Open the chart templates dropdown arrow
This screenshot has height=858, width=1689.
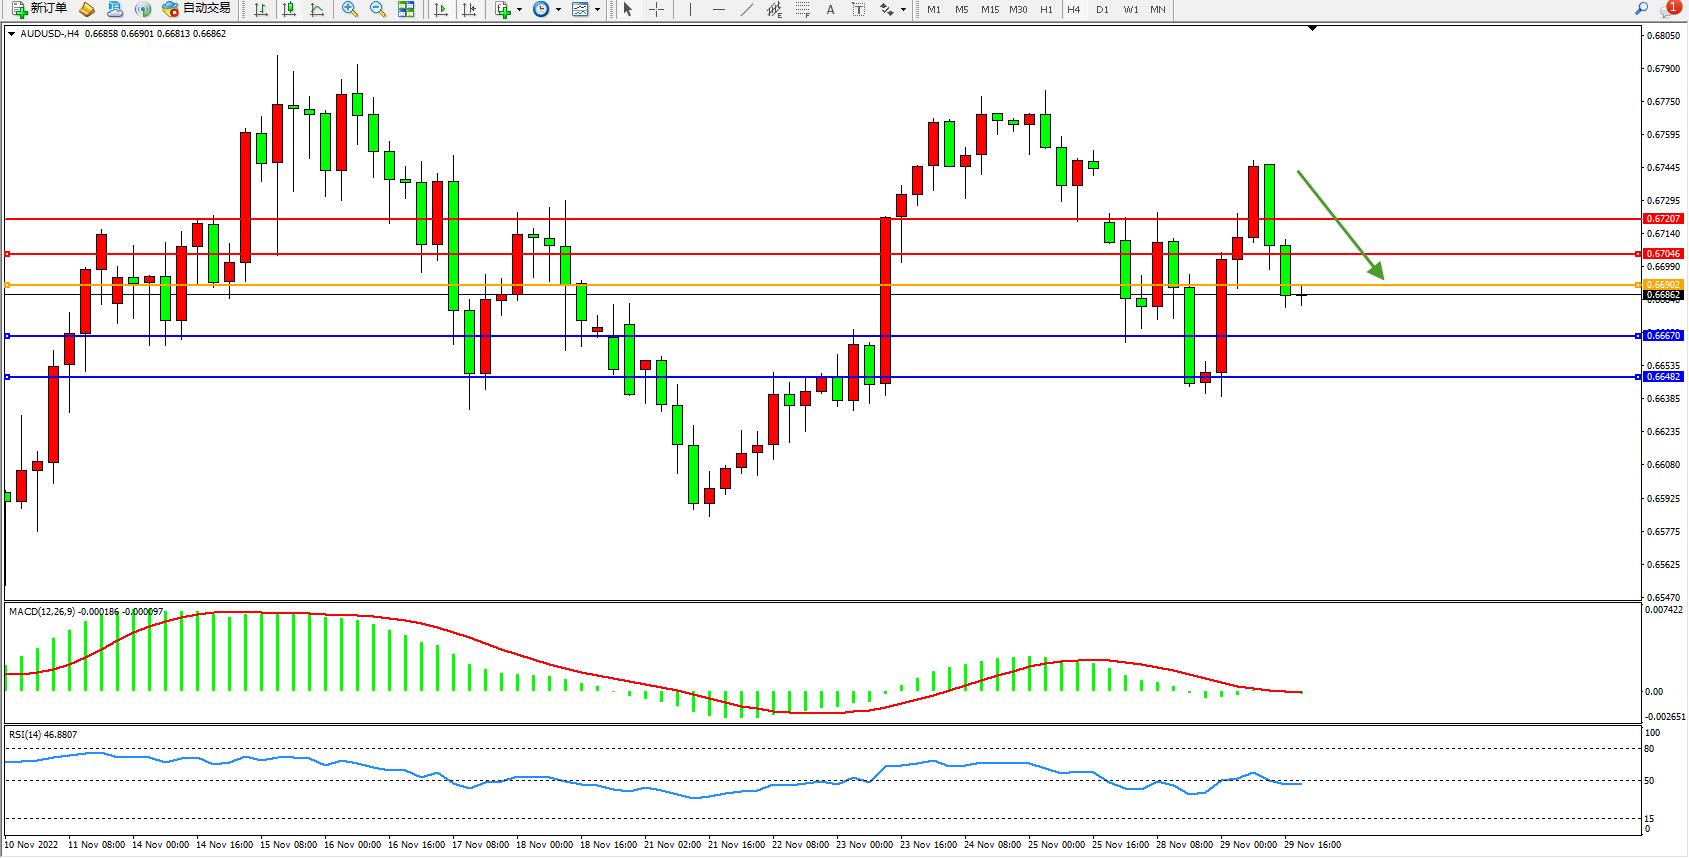pyautogui.click(x=597, y=9)
